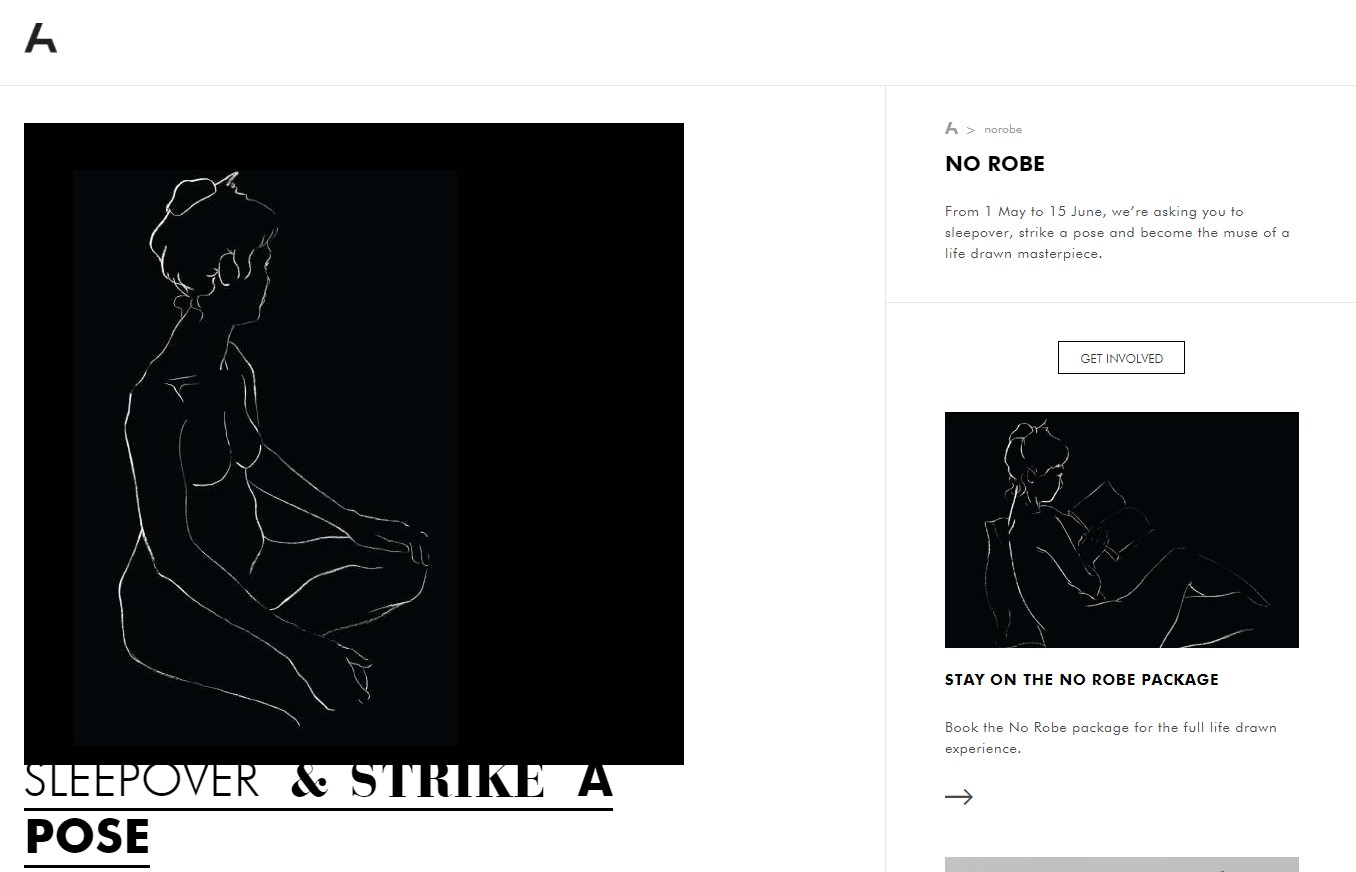Click the 'Book the No Robe package' description
Screen dimensions: 1356x872
(1111, 738)
